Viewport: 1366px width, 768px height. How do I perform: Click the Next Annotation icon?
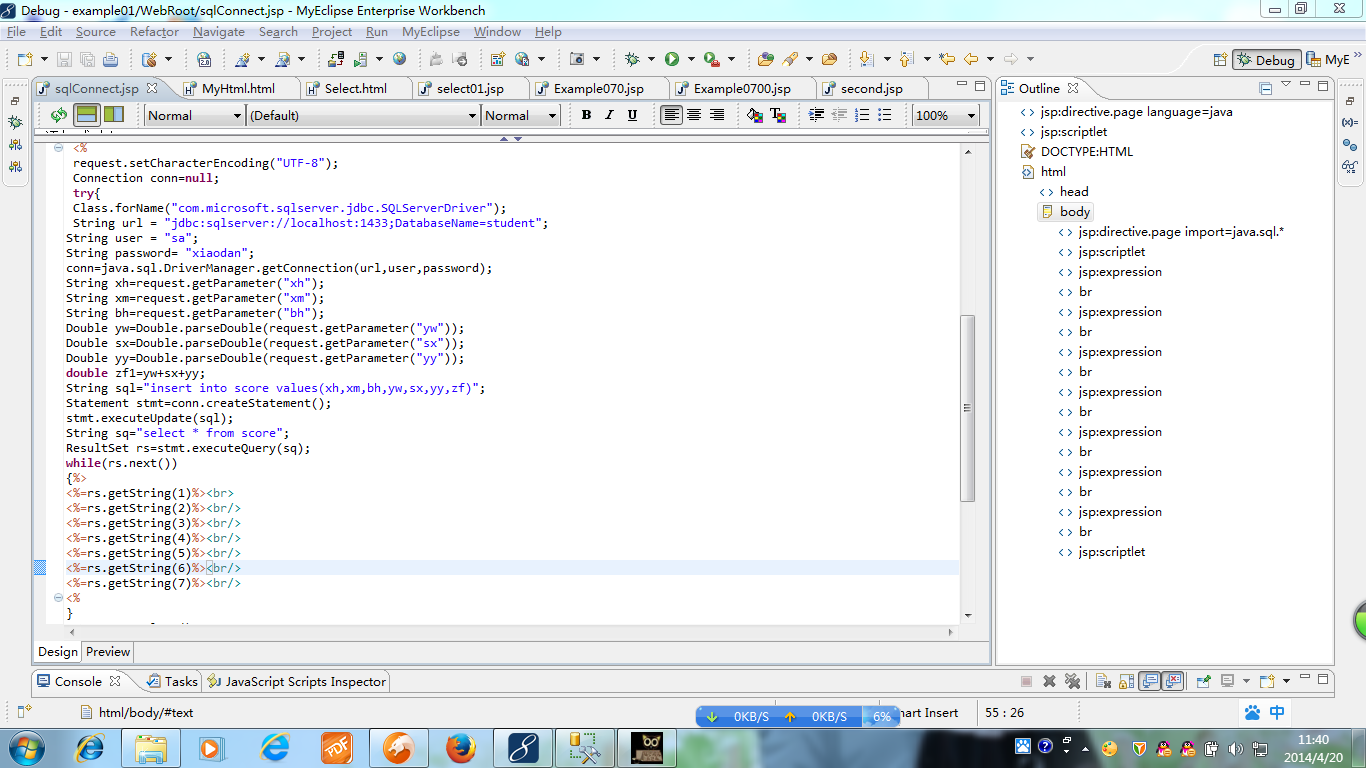pyautogui.click(x=866, y=59)
